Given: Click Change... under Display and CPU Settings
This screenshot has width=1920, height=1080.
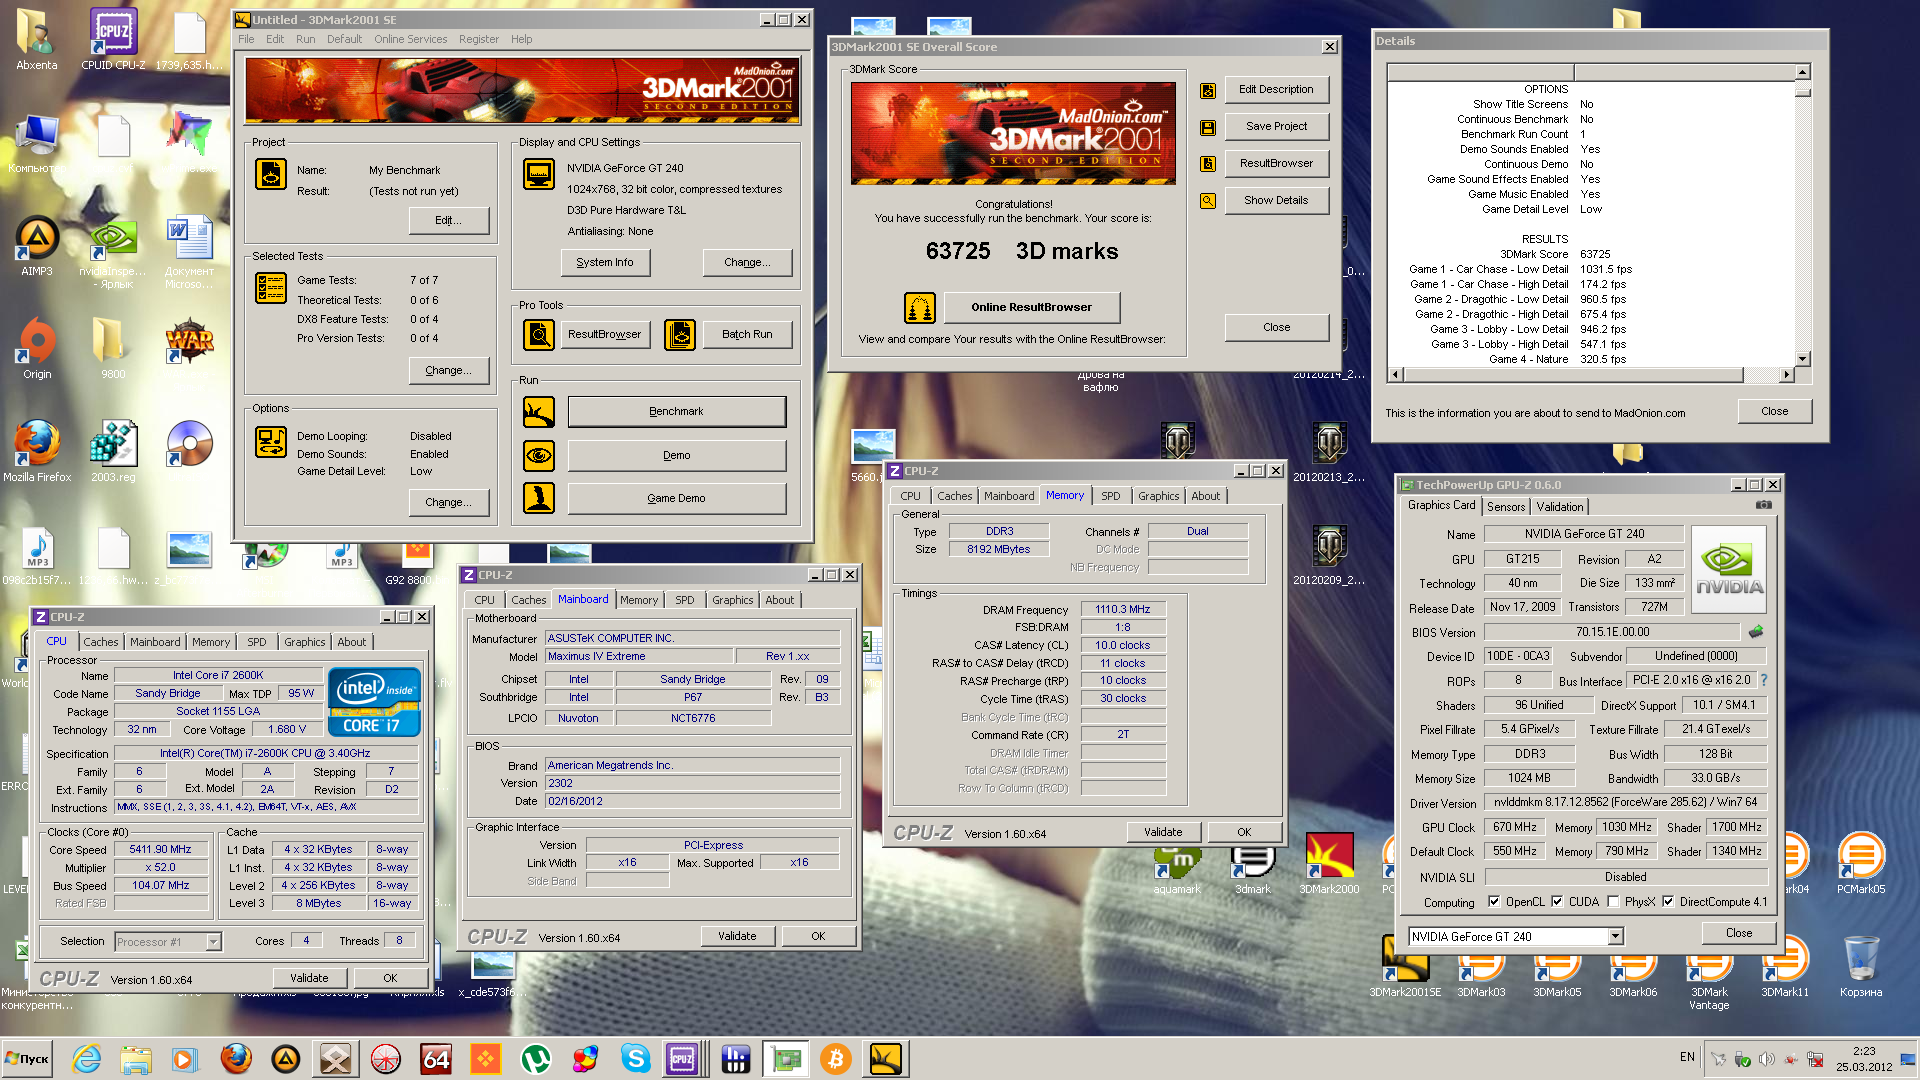Looking at the screenshot, I should (x=747, y=263).
